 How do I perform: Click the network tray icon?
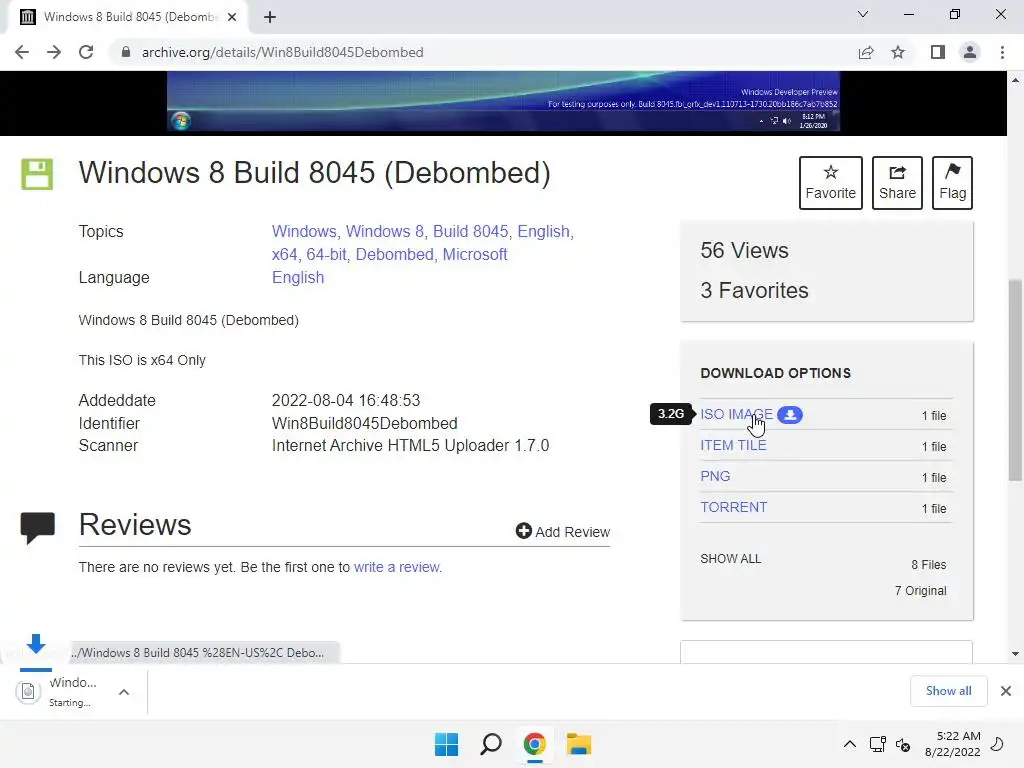(878, 744)
